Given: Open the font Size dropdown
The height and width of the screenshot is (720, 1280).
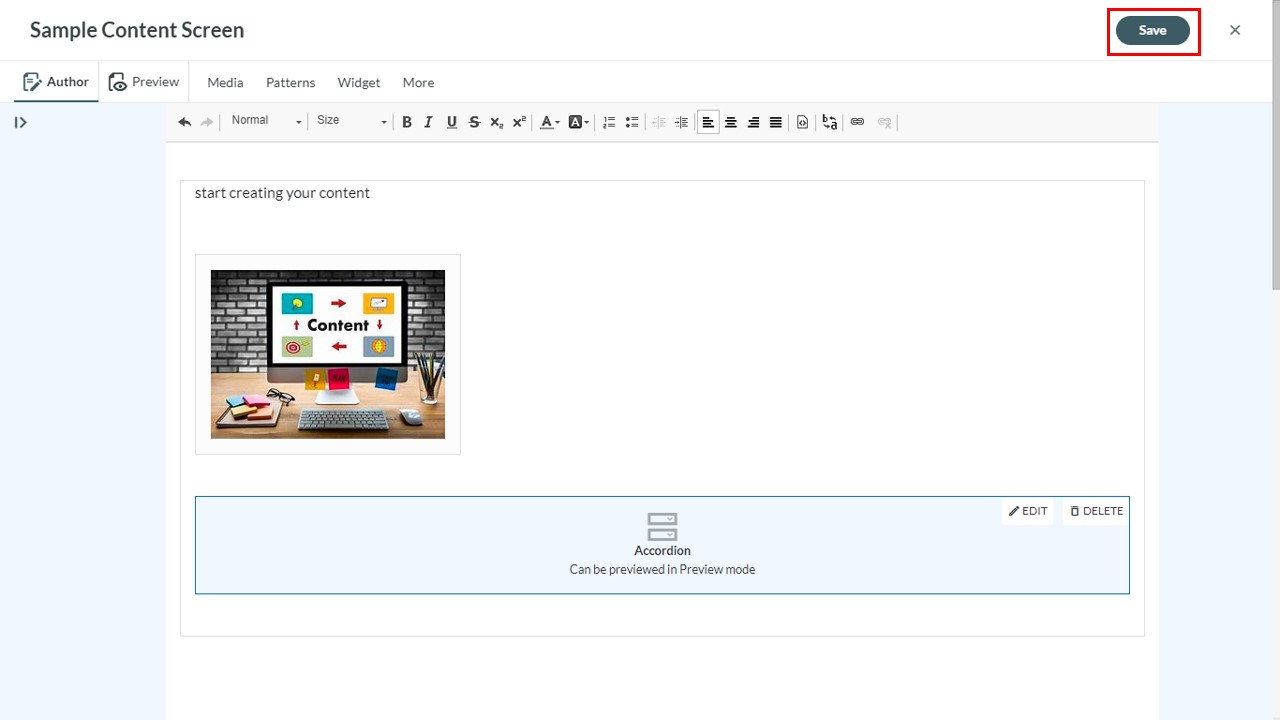Looking at the screenshot, I should click(x=351, y=121).
